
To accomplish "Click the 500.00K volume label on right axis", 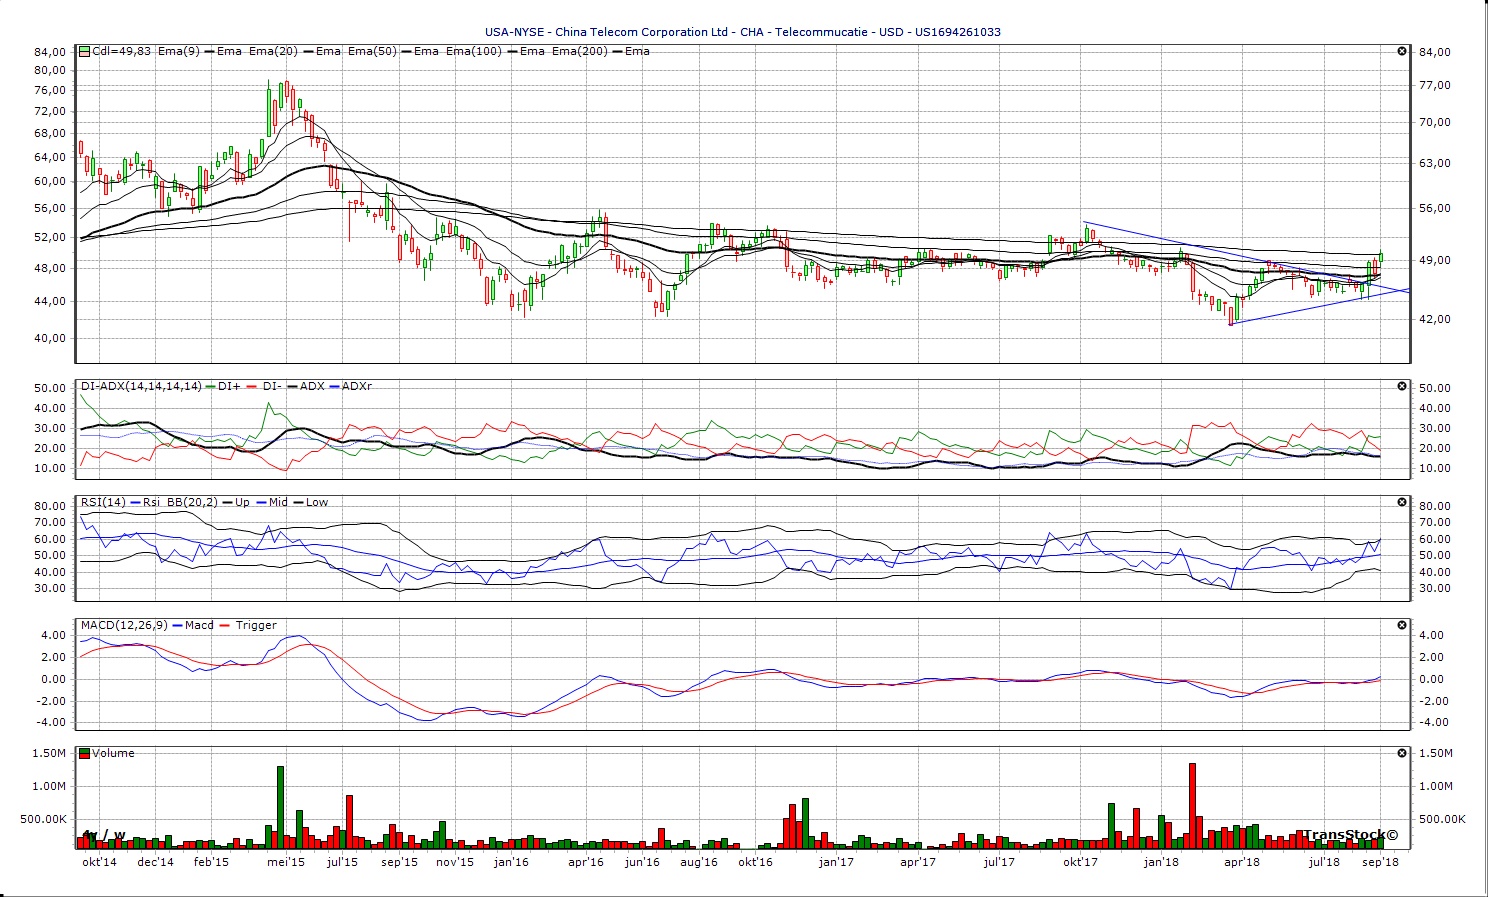I will tap(1442, 819).
